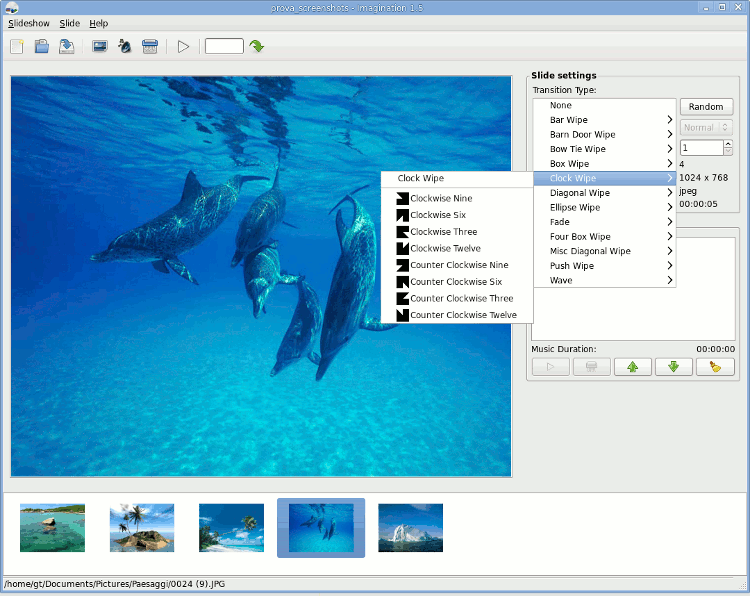Click the Open slideshow folder icon

pos(42,46)
